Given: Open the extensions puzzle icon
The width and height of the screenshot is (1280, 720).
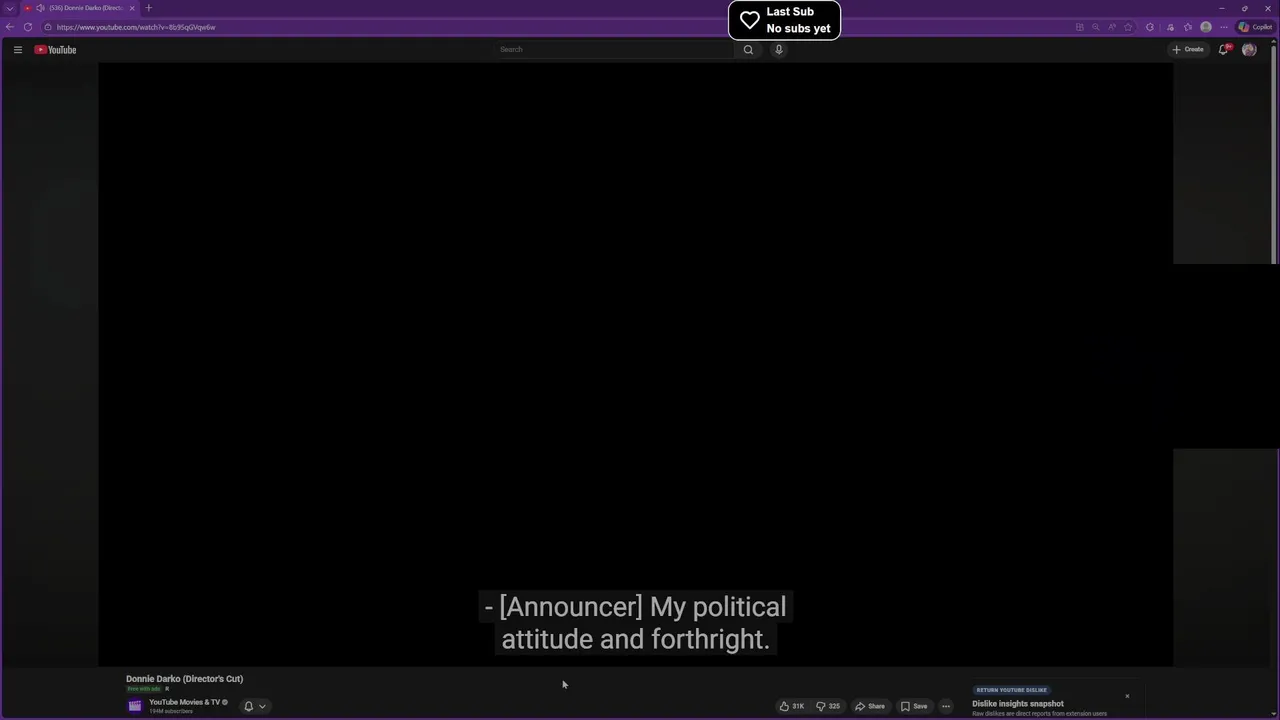Looking at the screenshot, I should [1150, 27].
